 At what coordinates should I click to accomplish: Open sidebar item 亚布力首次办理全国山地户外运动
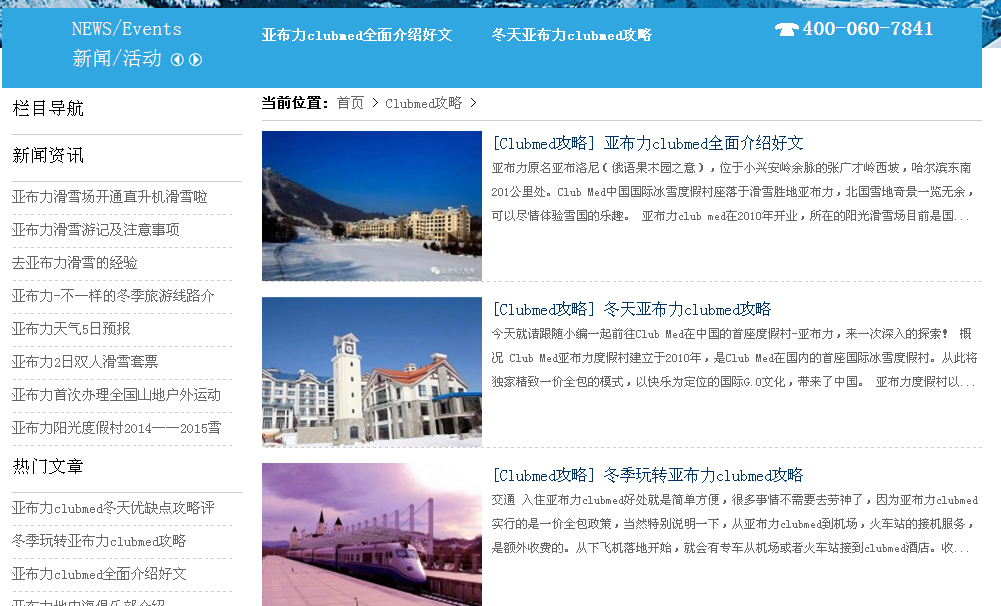click(x=116, y=395)
